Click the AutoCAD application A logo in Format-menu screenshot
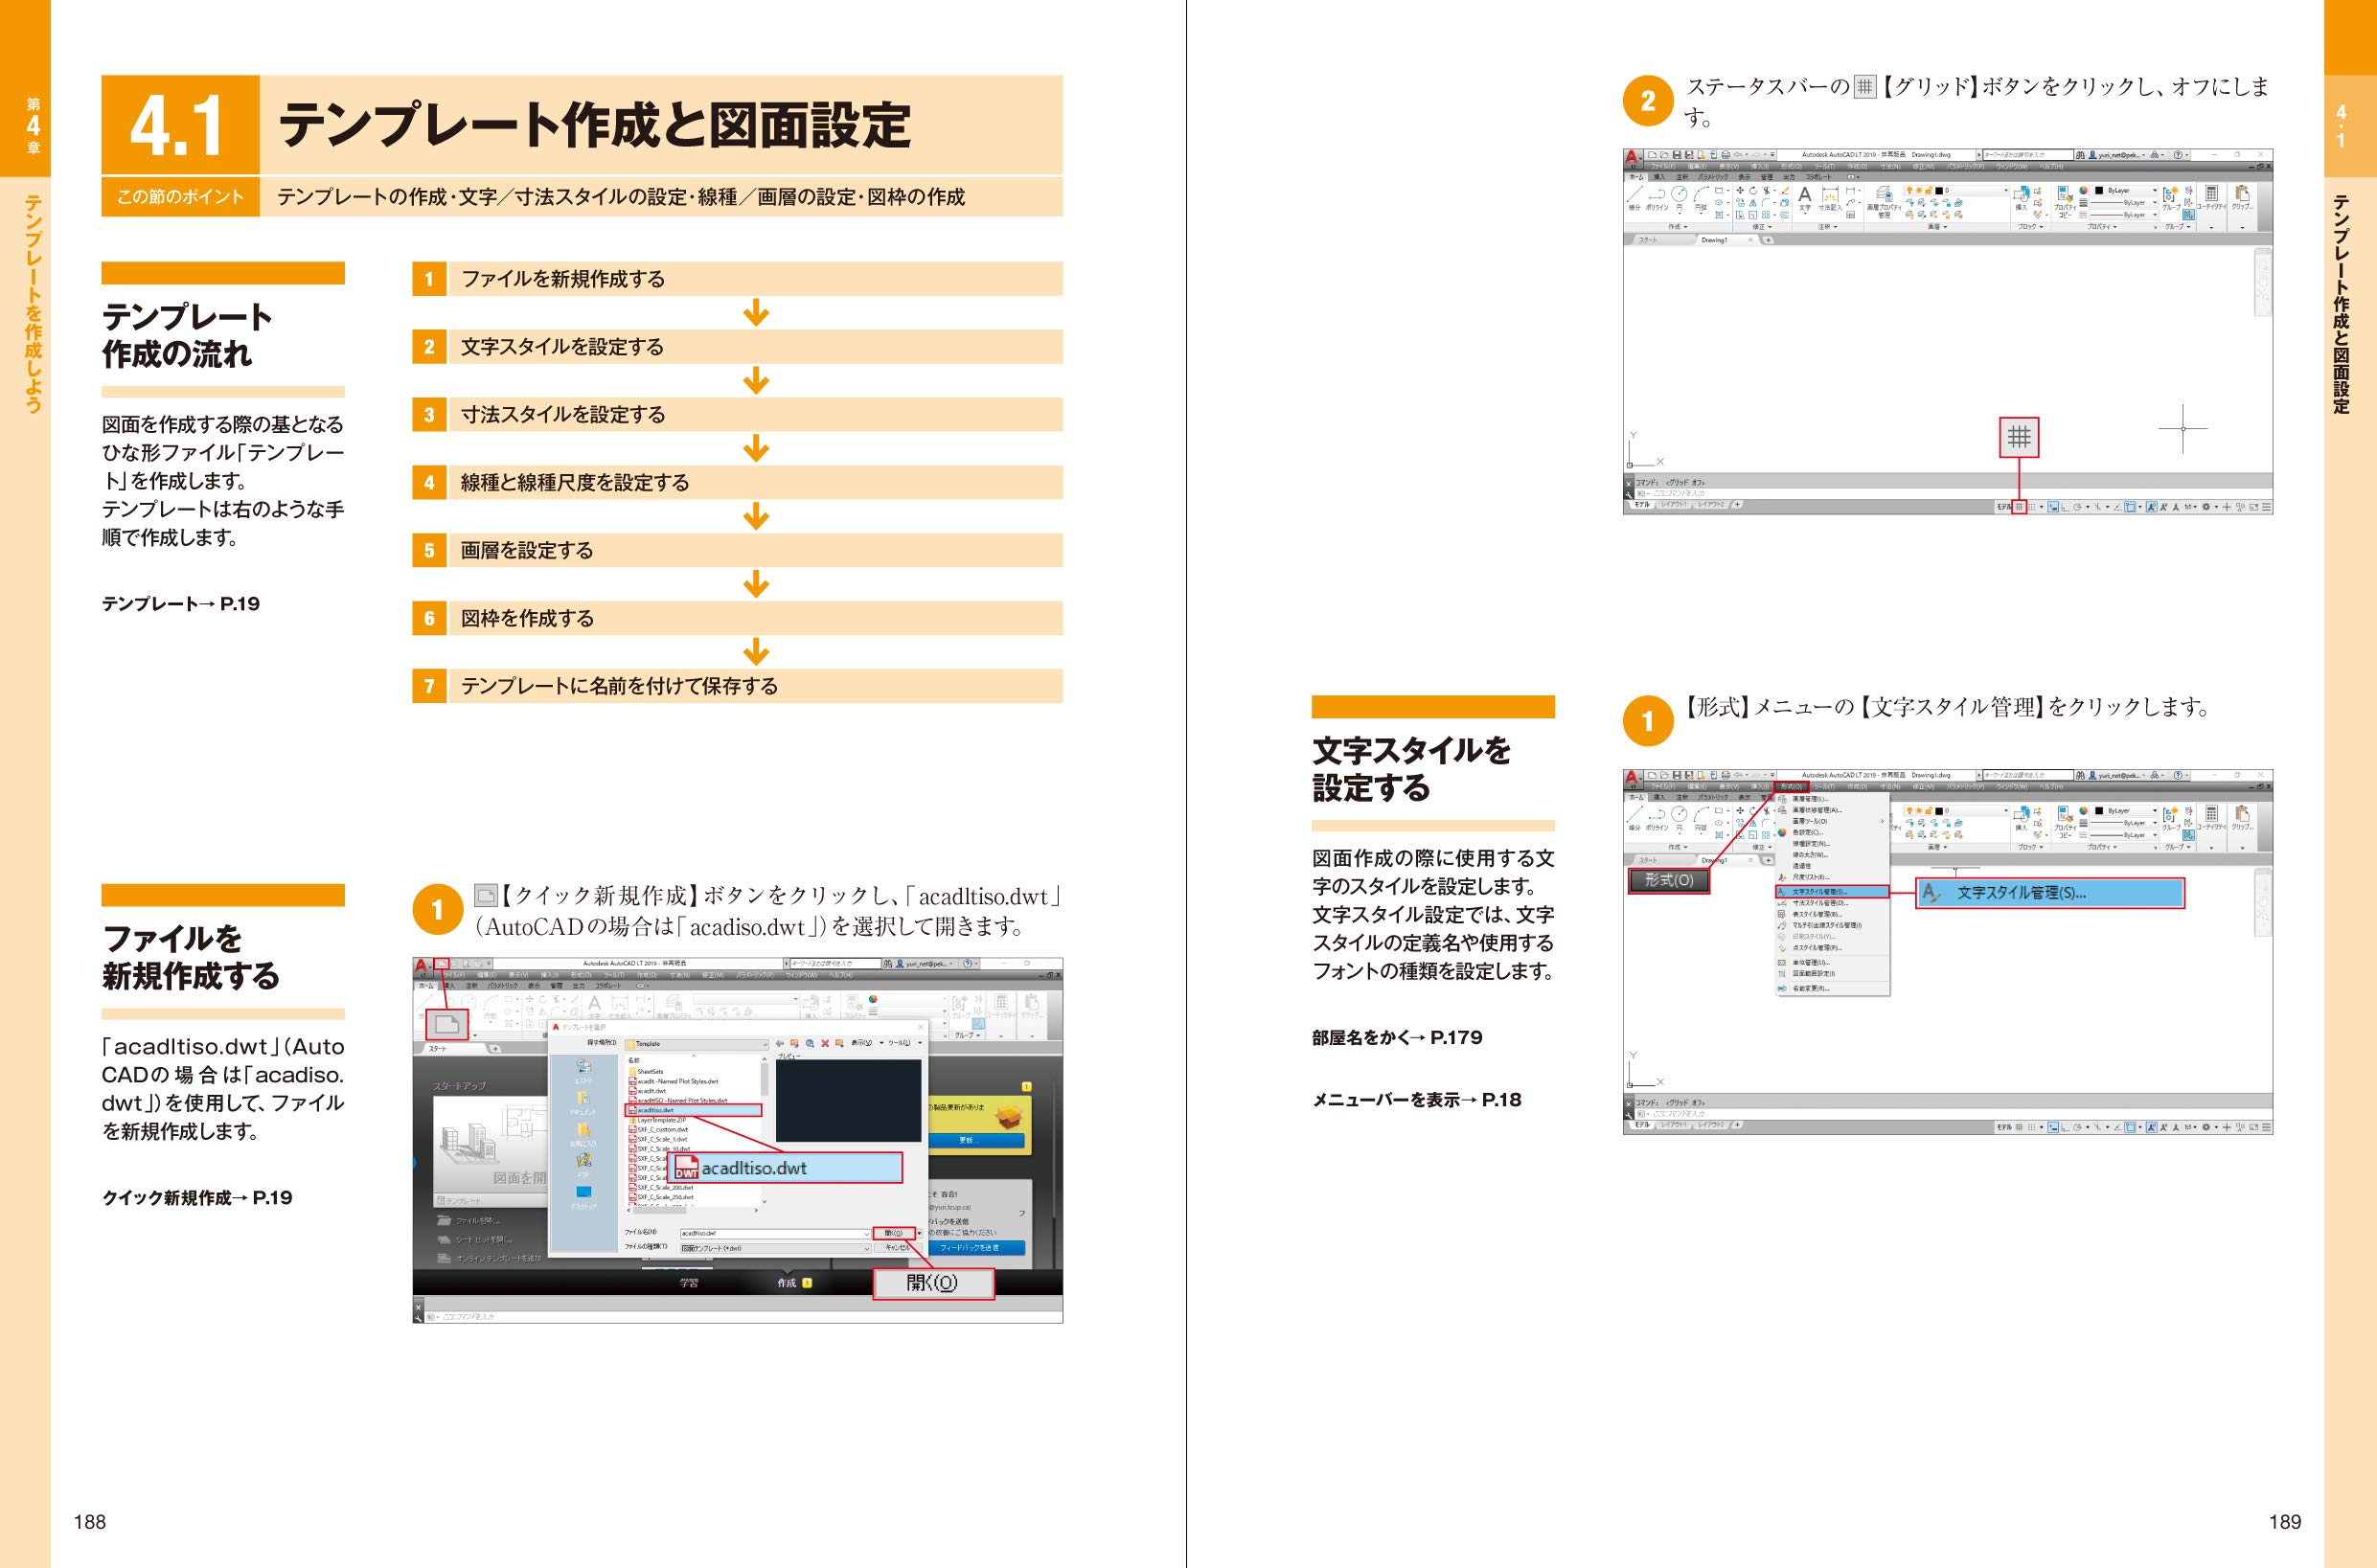 [1633, 780]
